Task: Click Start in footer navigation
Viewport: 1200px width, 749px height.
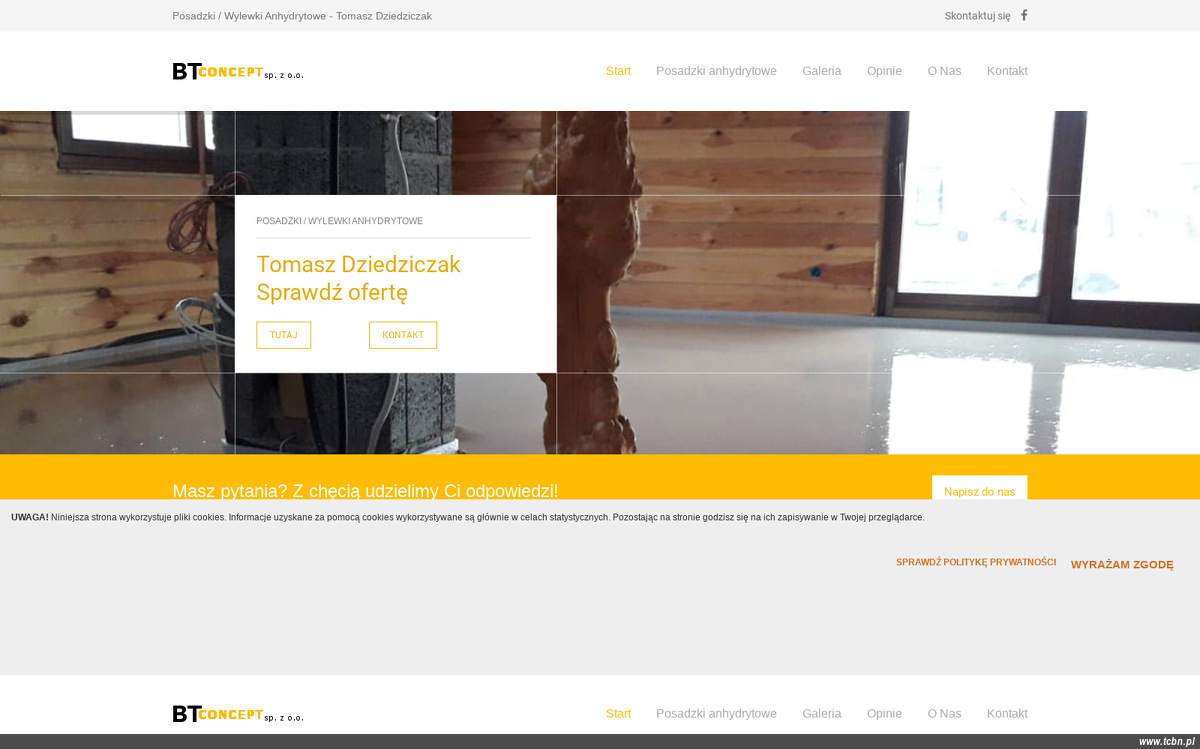Action: (x=618, y=714)
